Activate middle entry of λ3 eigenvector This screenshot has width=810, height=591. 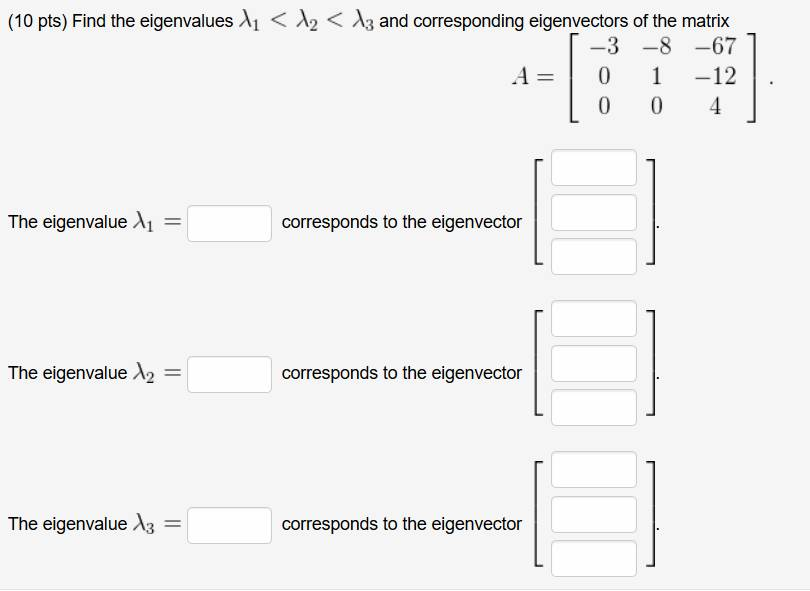click(594, 515)
